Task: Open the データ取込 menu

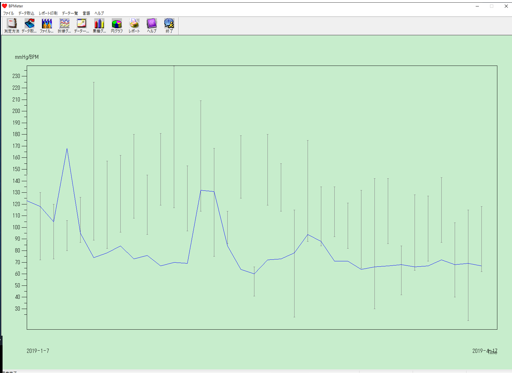Action: click(26, 13)
